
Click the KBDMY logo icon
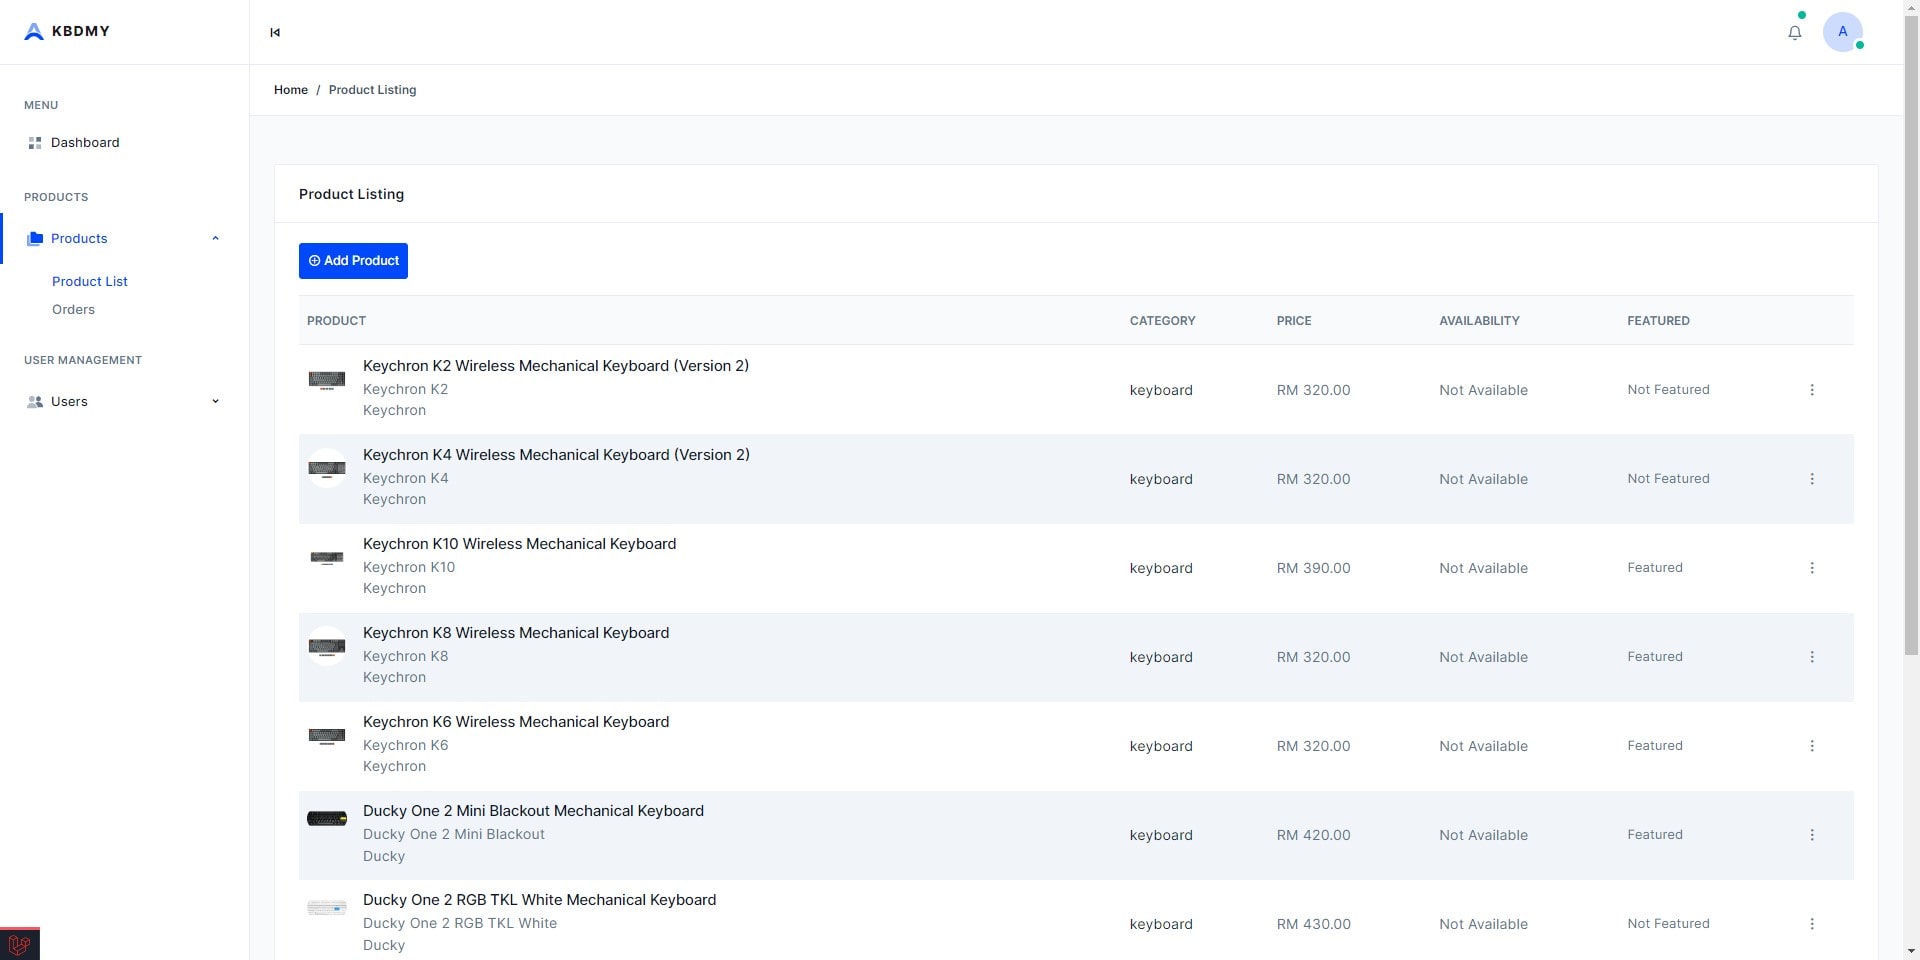click(x=33, y=32)
